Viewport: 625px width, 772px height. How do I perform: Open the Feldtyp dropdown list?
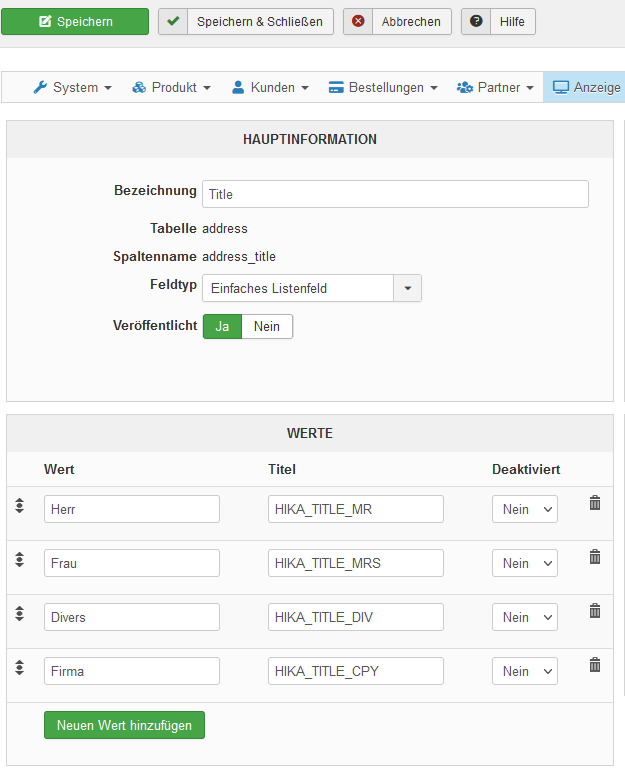pos(312,289)
